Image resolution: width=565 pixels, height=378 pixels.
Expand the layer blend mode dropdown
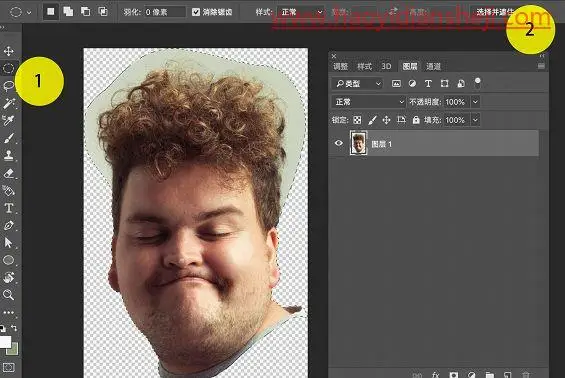click(369, 102)
